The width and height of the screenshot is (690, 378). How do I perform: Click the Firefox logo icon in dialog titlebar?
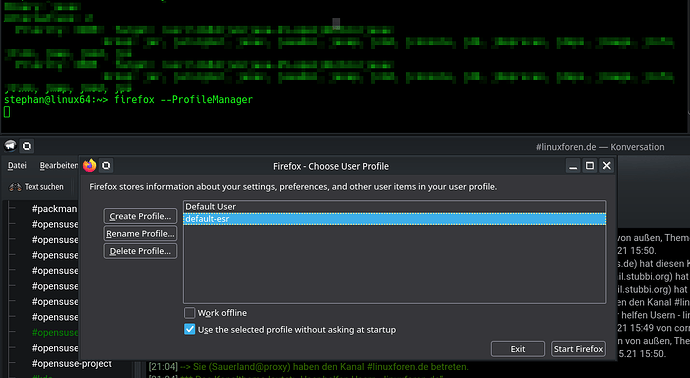point(89,165)
